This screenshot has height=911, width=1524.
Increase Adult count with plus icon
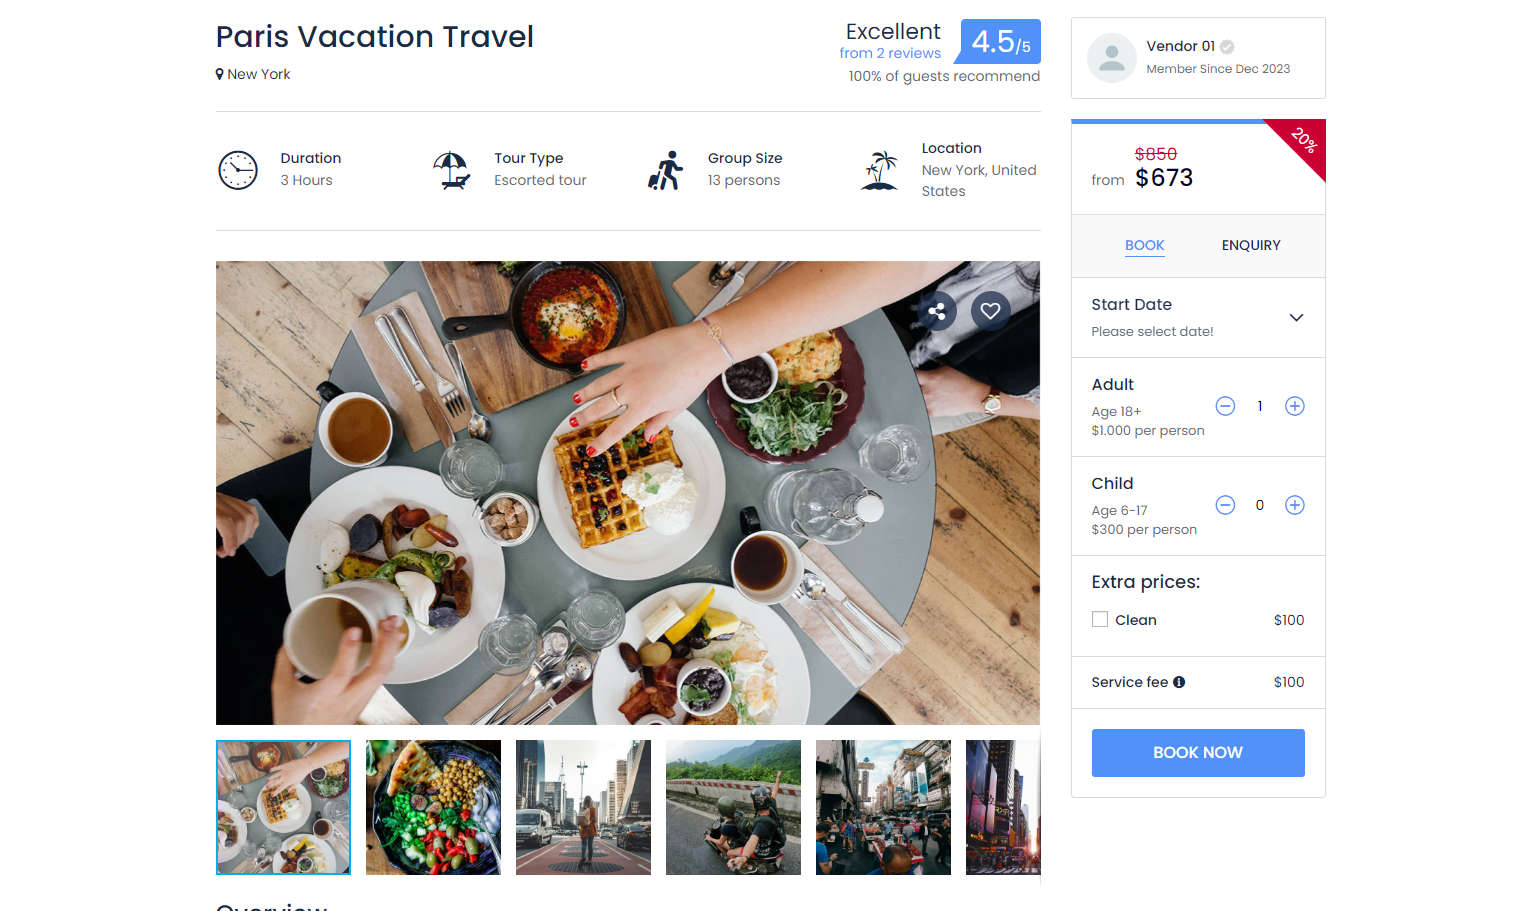point(1294,406)
